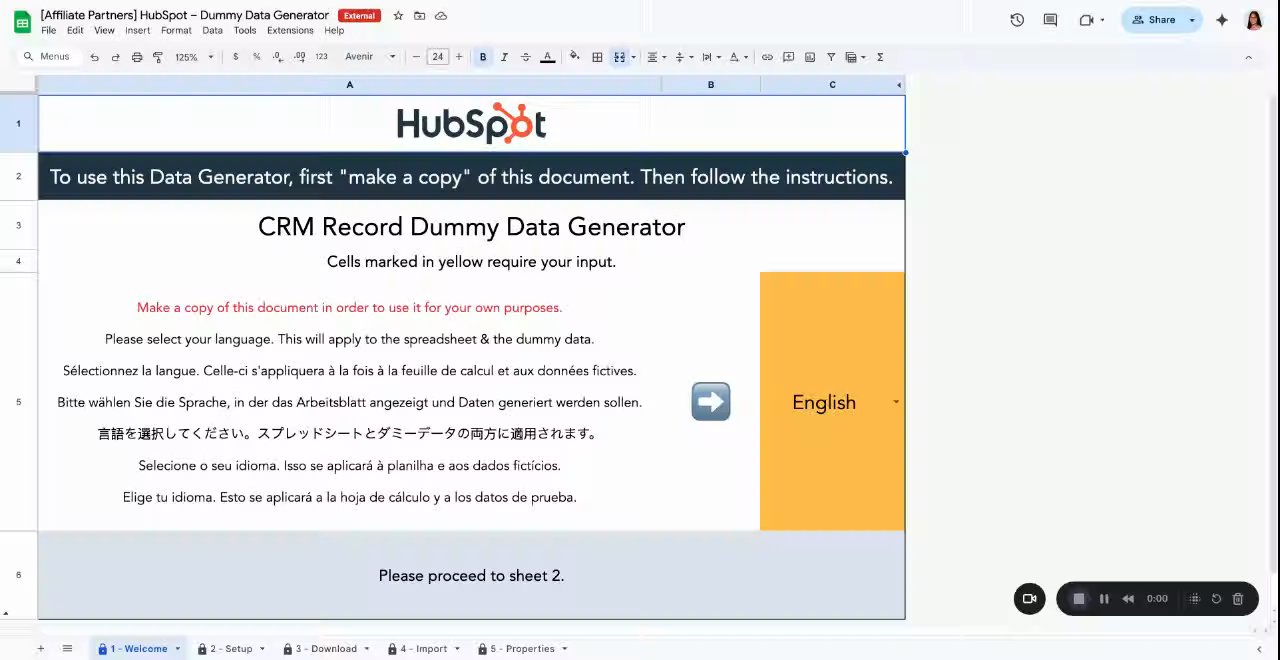Apply italic formatting
Screen dimensions: 1280x660
(x=504, y=57)
